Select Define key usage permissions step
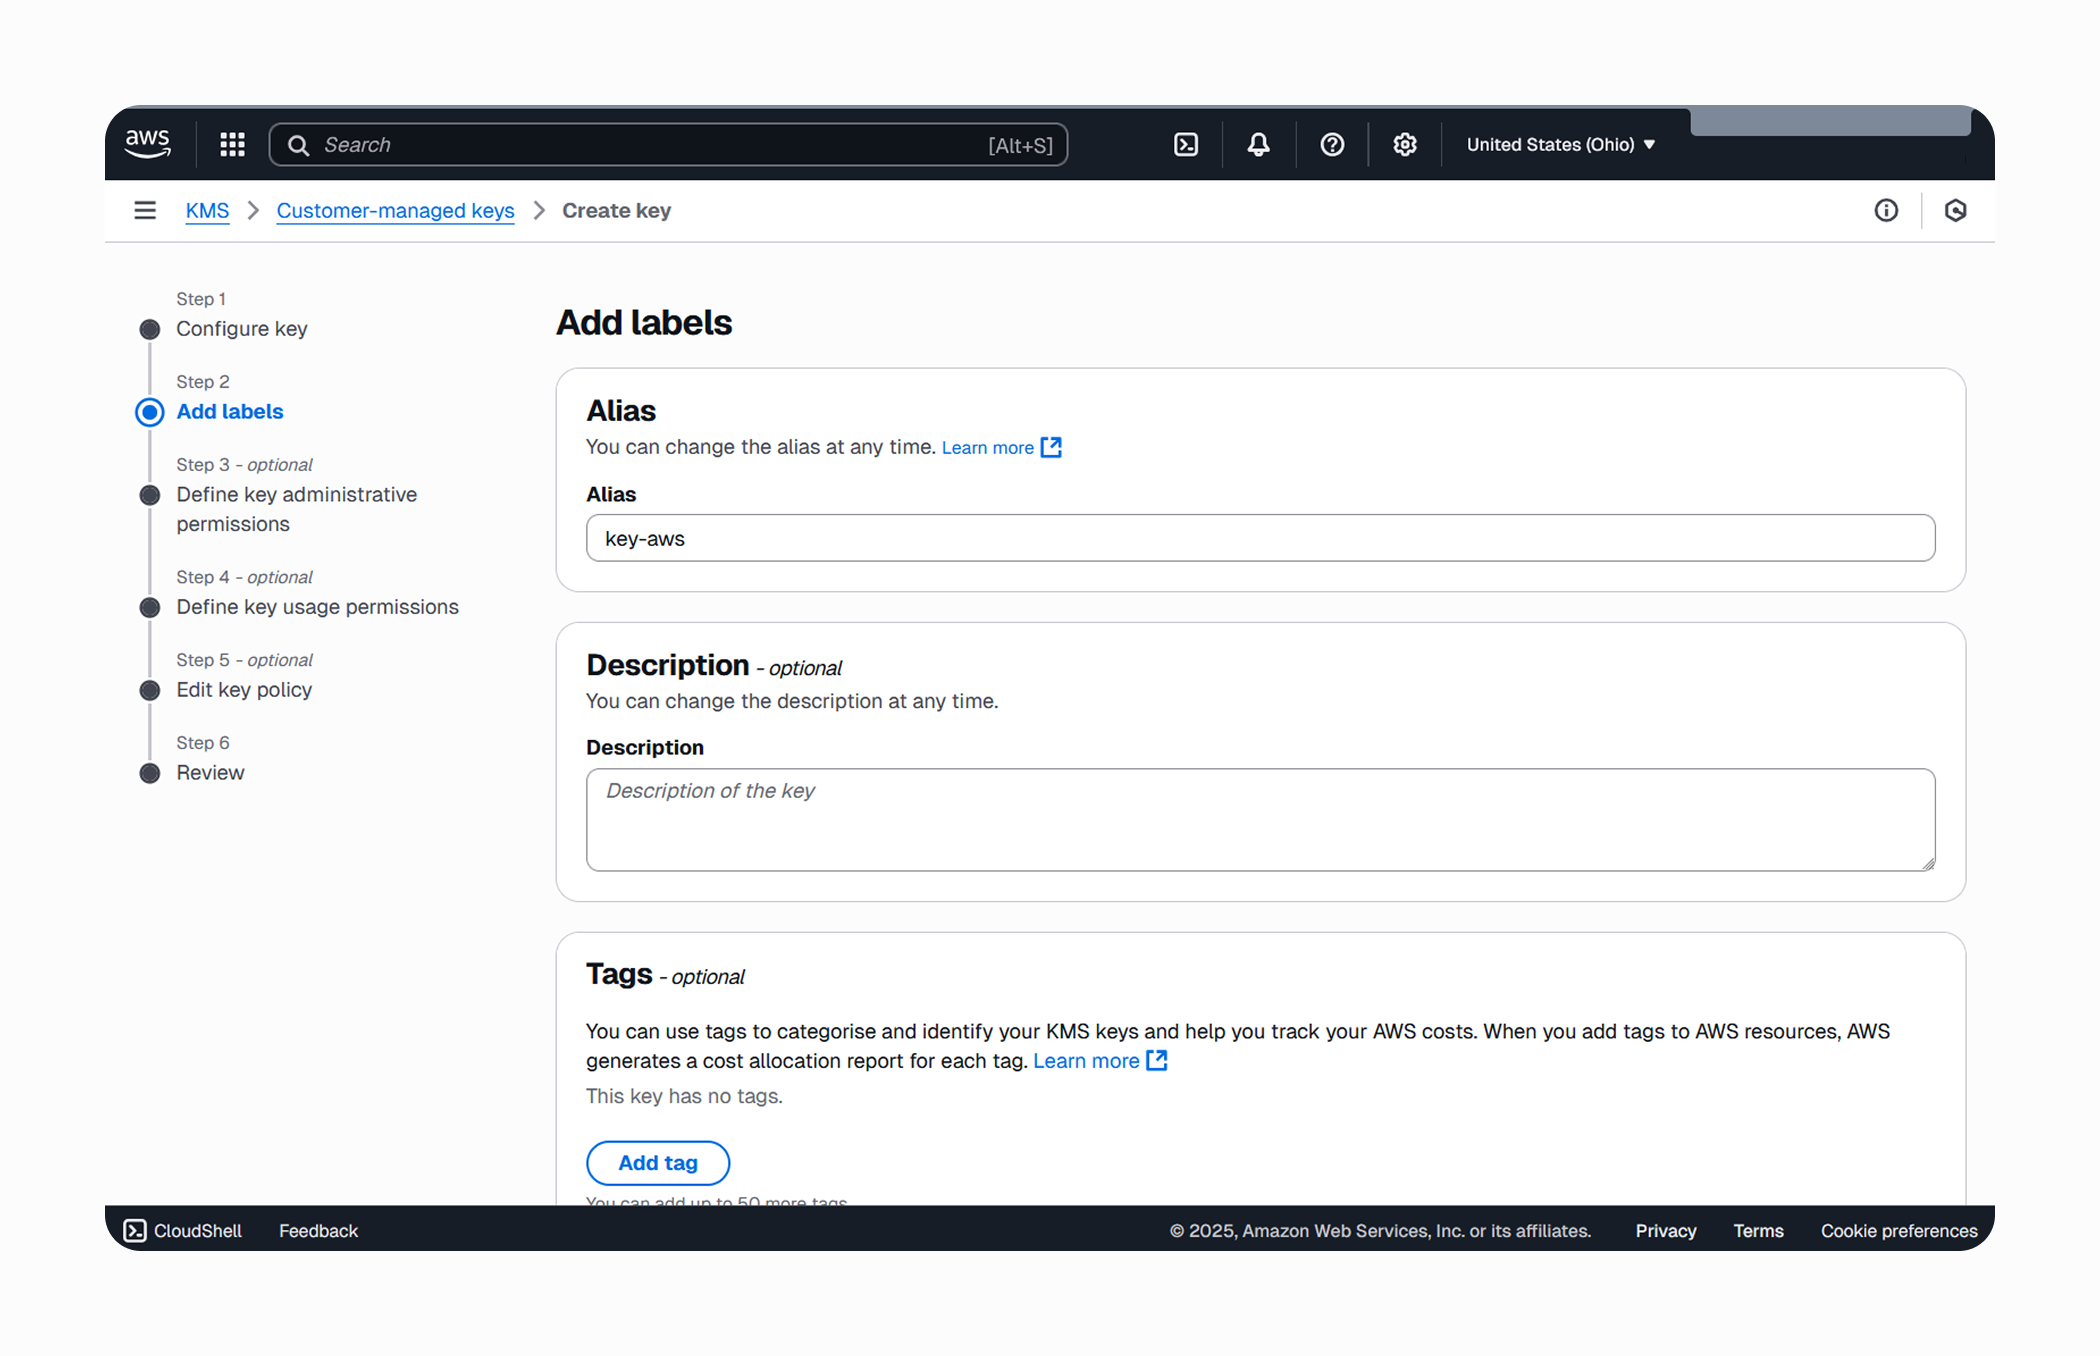Image resolution: width=2100 pixels, height=1356 pixels. click(x=317, y=607)
